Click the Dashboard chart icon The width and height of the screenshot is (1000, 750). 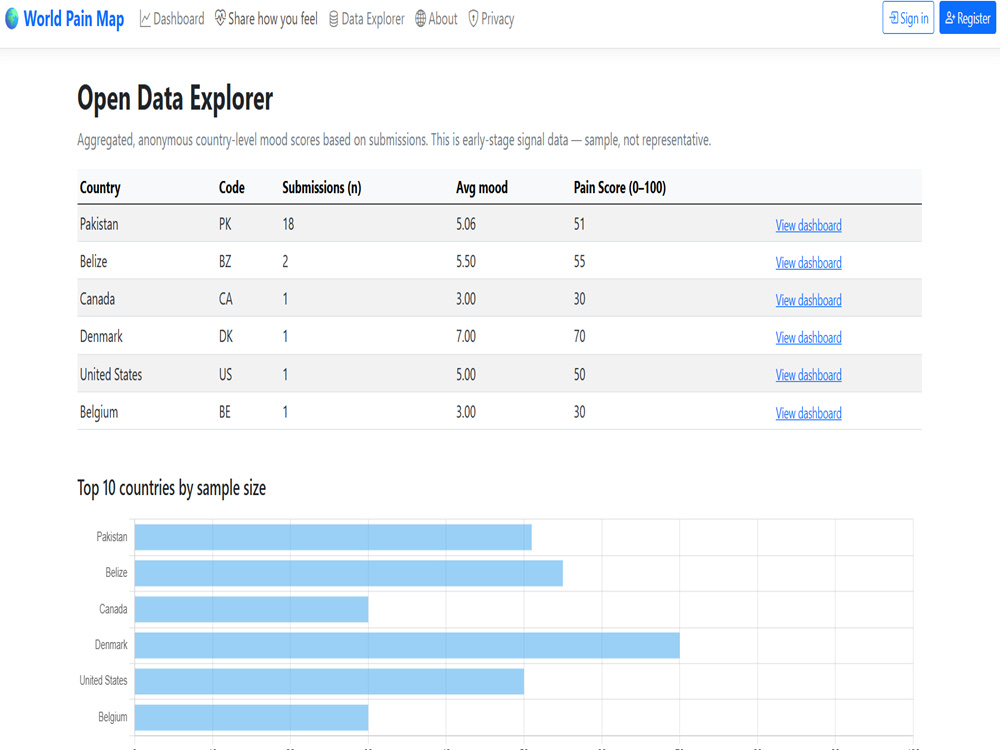145,19
